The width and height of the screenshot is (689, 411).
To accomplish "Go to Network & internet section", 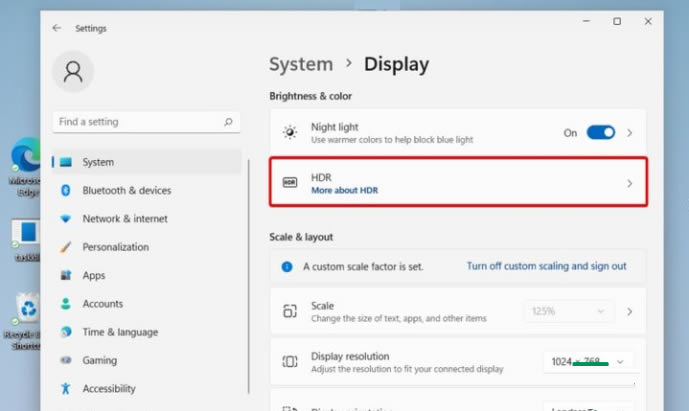I will pyautogui.click(x=125, y=218).
